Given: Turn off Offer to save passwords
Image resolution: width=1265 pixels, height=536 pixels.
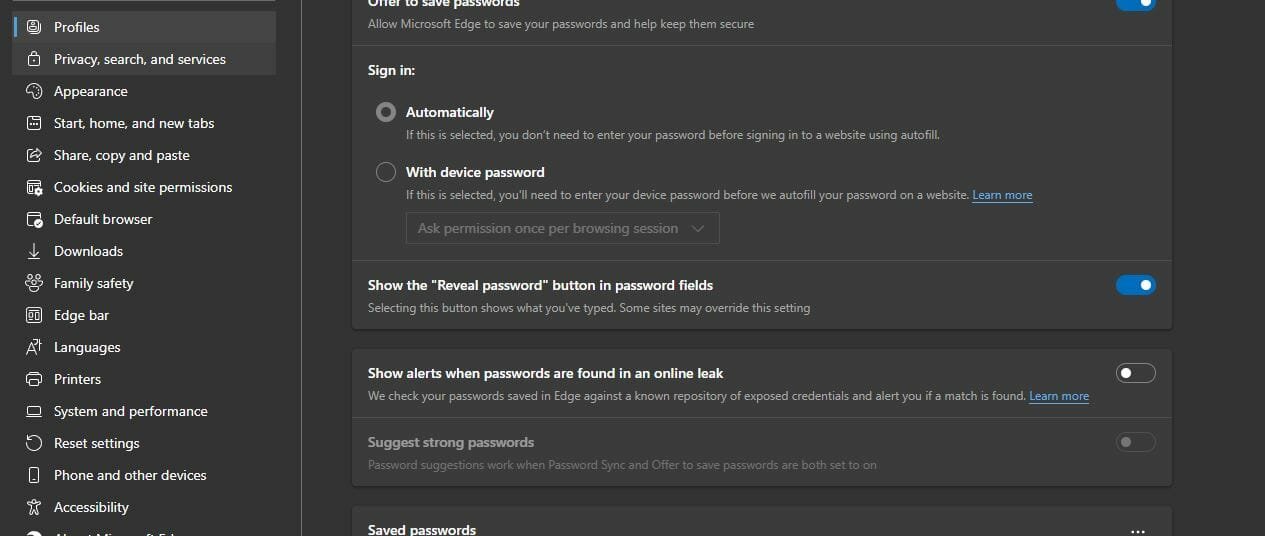Looking at the screenshot, I should [1135, 4].
